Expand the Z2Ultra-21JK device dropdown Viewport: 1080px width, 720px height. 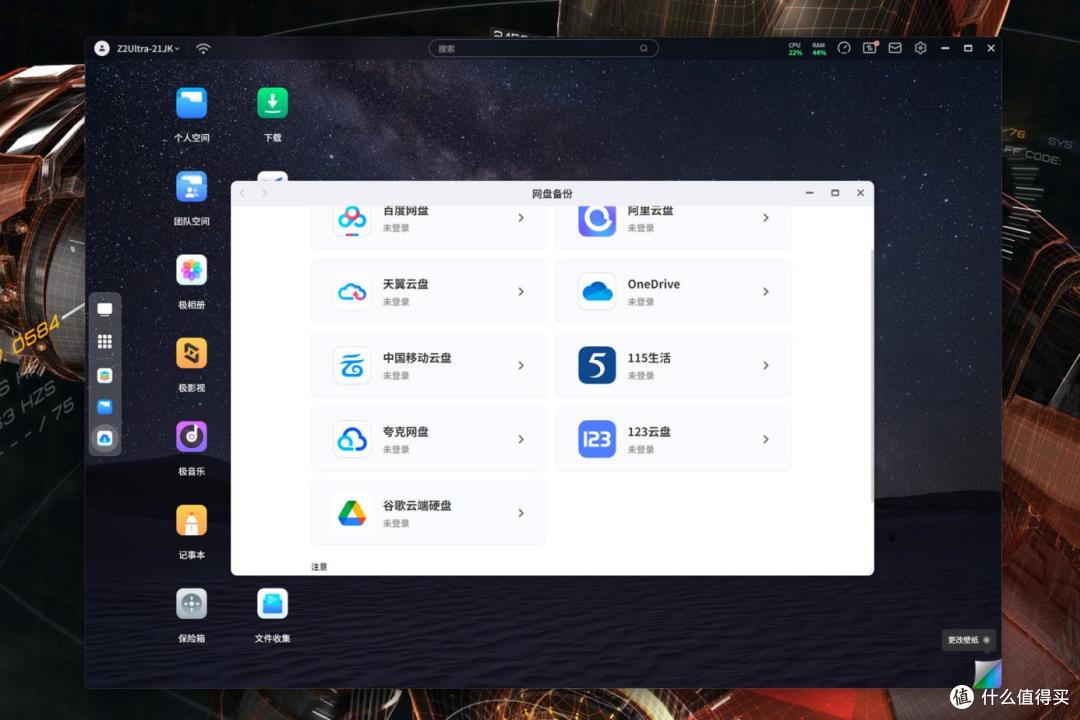pyautogui.click(x=148, y=48)
